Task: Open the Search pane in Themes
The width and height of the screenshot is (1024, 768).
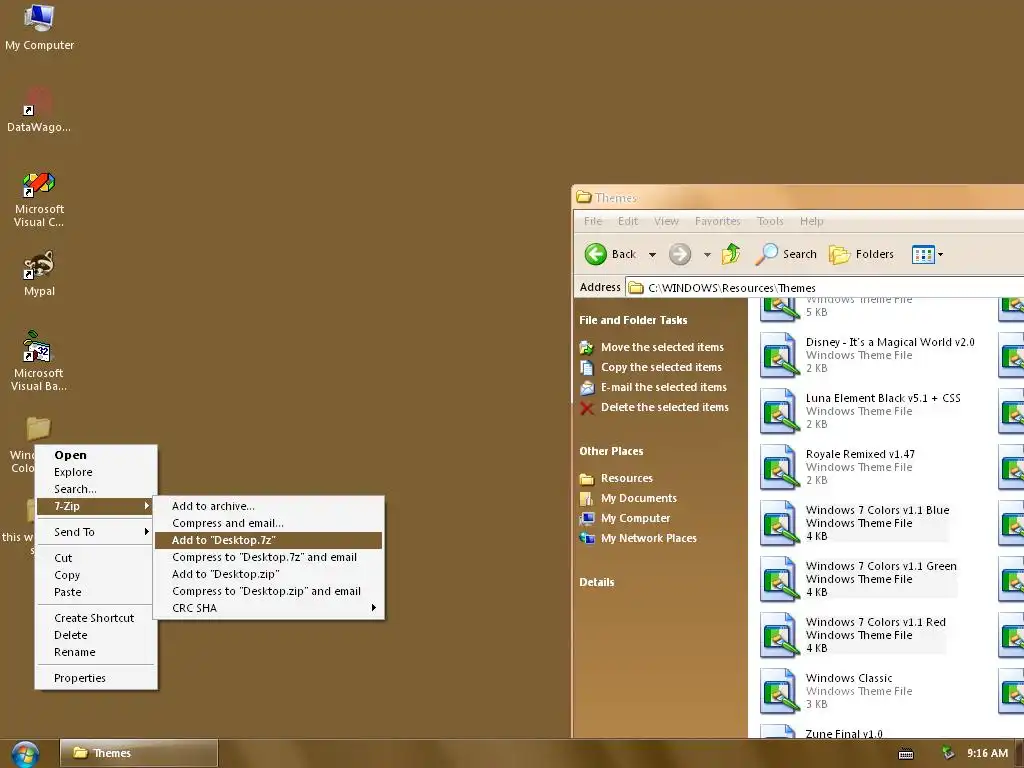Action: click(x=786, y=254)
